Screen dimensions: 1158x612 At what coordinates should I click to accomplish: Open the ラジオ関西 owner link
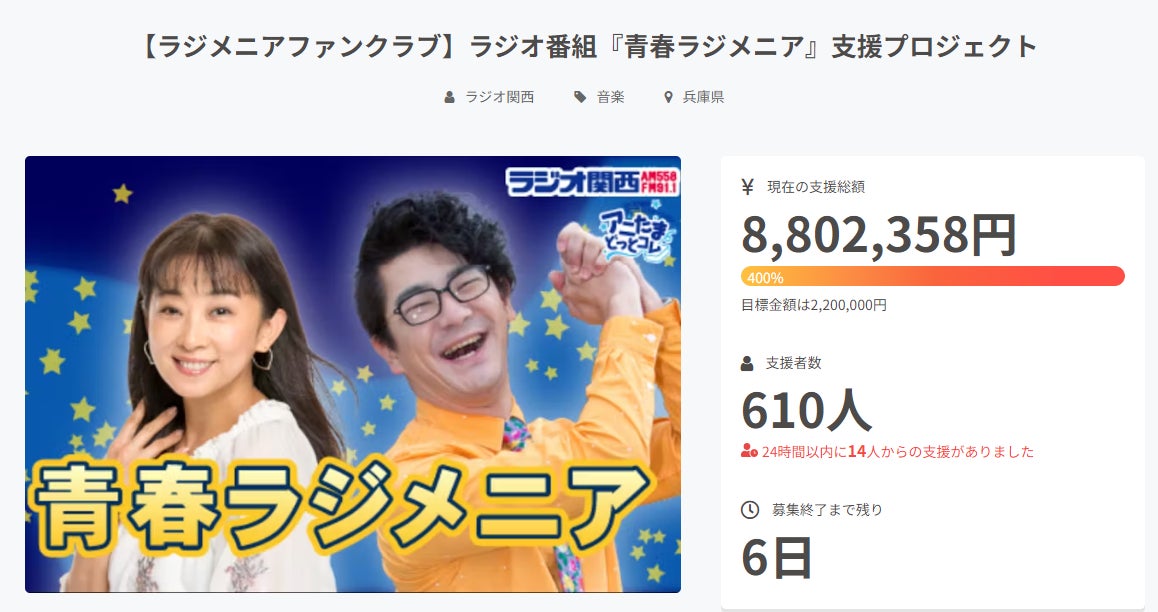click(499, 97)
